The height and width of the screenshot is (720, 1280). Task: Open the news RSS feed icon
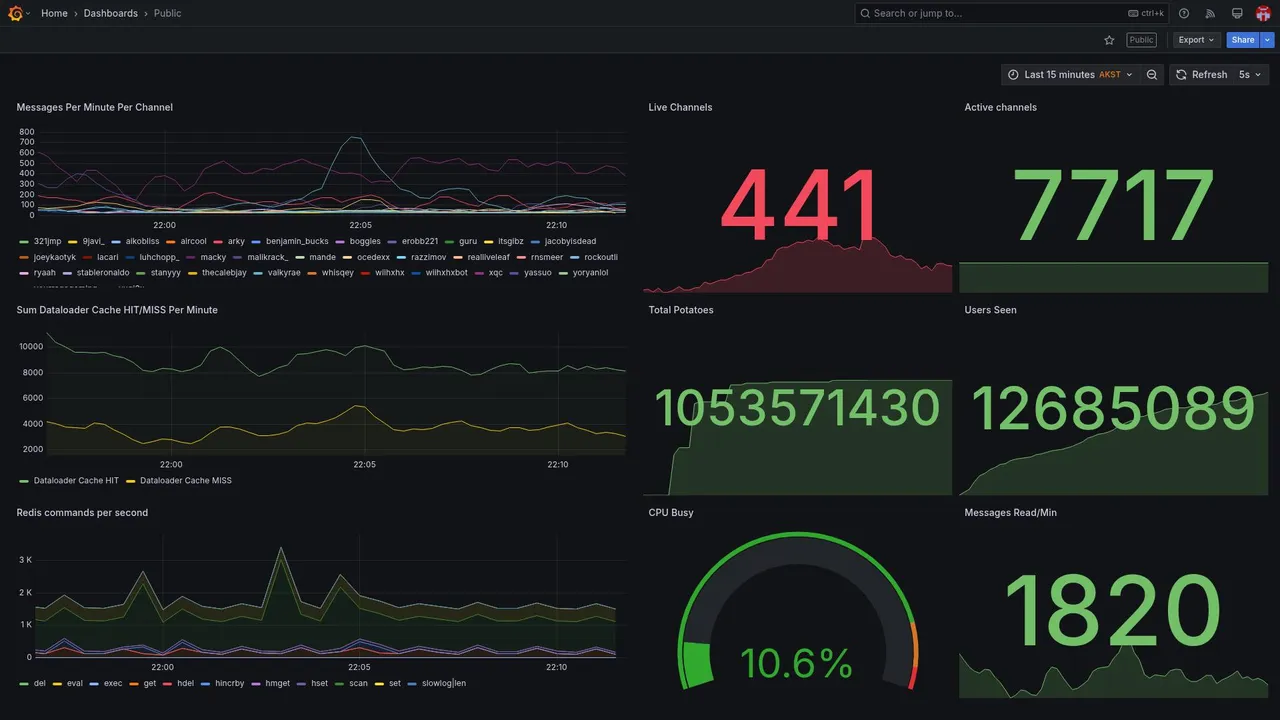[x=1210, y=13]
